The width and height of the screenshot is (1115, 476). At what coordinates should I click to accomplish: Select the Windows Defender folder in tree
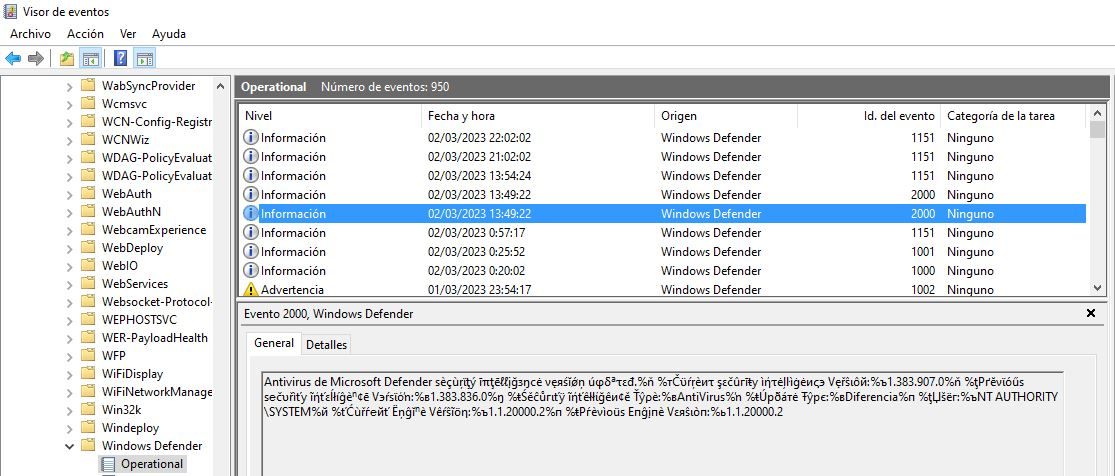pyautogui.click(x=151, y=446)
